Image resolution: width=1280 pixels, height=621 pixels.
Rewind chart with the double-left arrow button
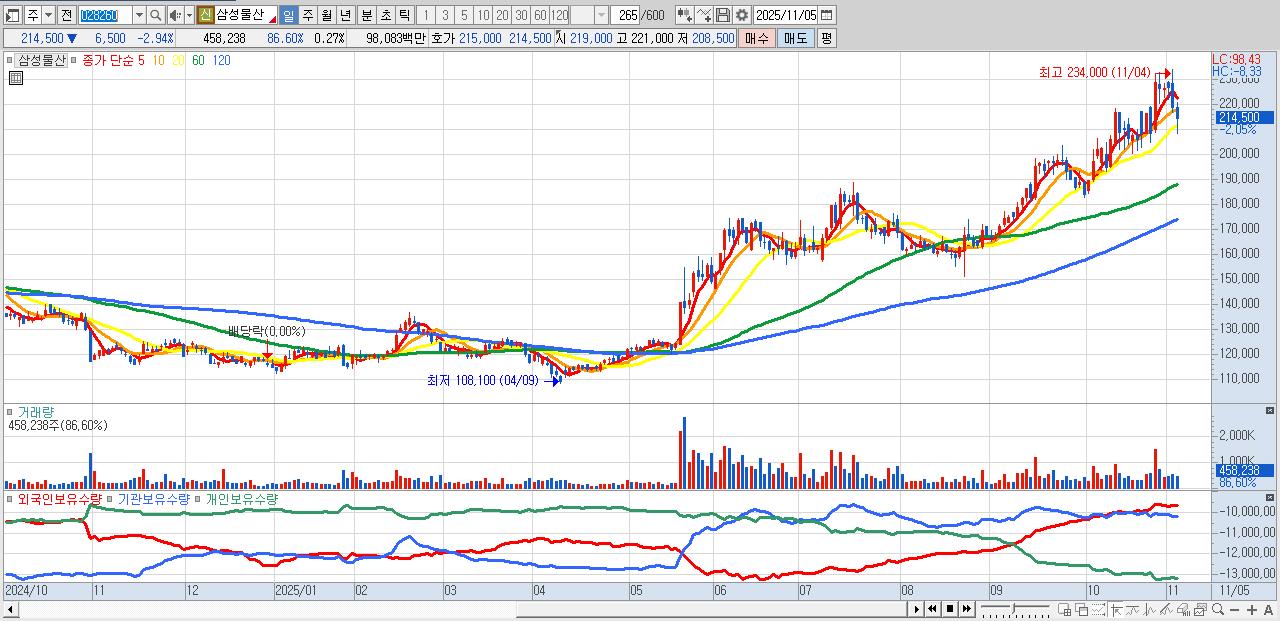point(932,609)
